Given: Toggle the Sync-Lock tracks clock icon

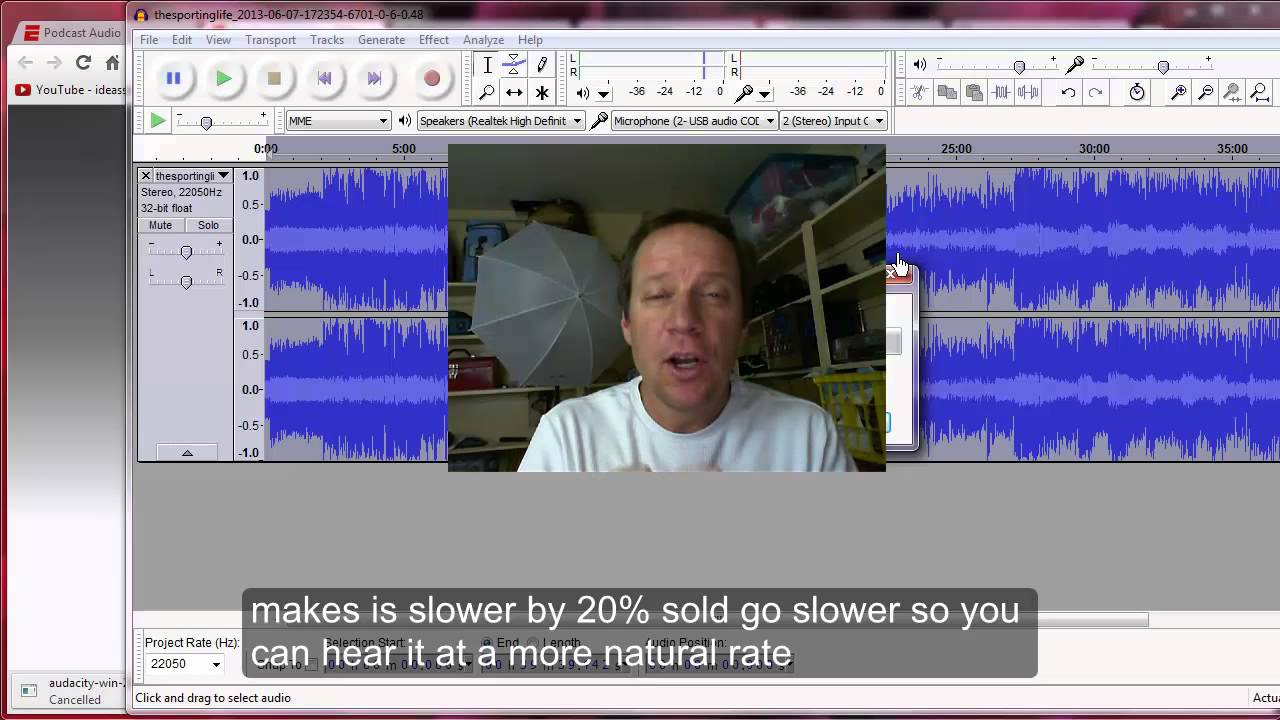Looking at the screenshot, I should (x=1137, y=92).
